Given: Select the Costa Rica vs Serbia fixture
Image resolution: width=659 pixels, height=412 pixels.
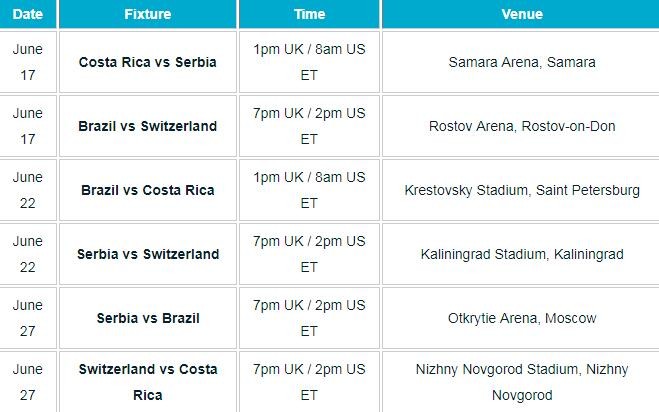Looking at the screenshot, I should click(148, 62).
